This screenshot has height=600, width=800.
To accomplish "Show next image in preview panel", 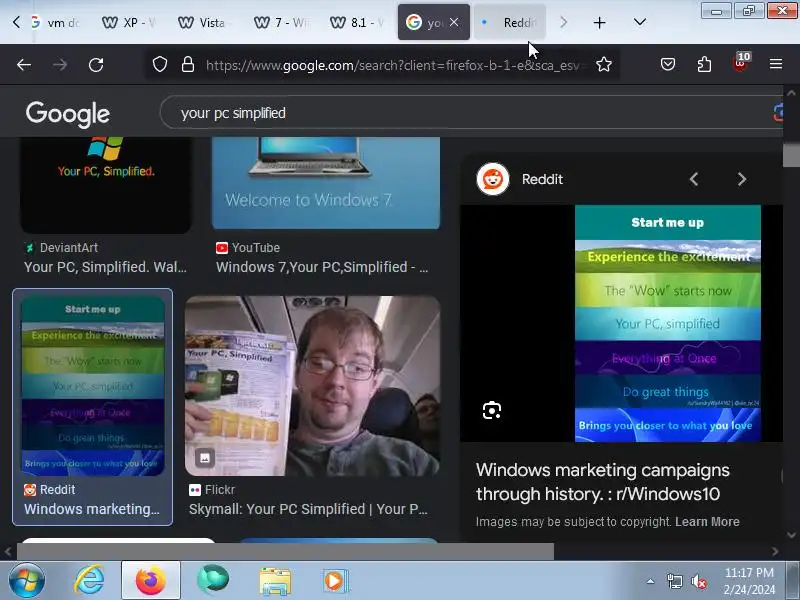I will click(741, 179).
